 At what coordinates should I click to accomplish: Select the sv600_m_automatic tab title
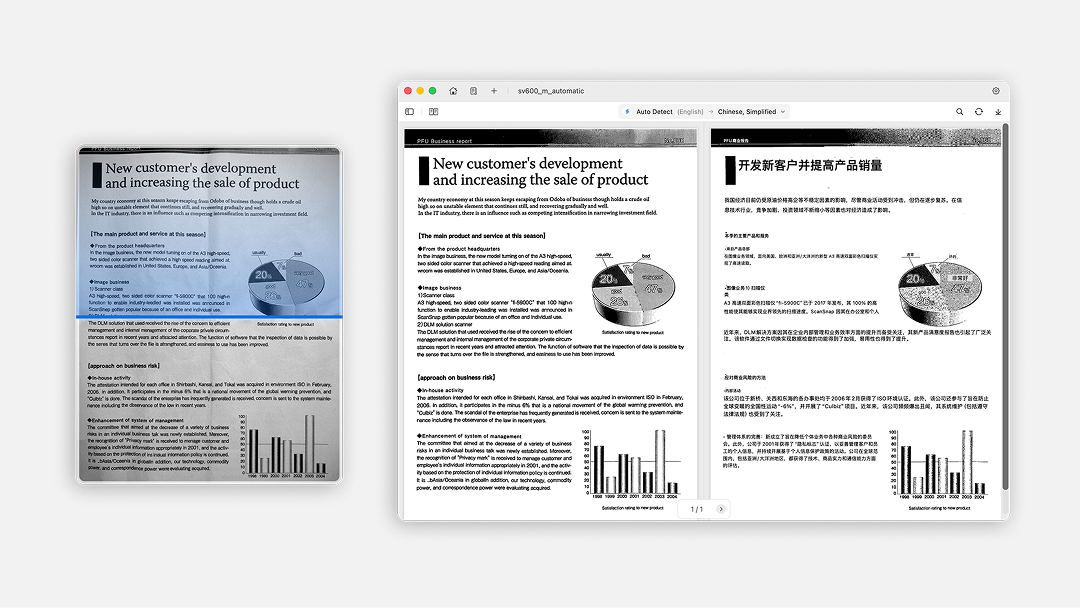click(x=551, y=91)
